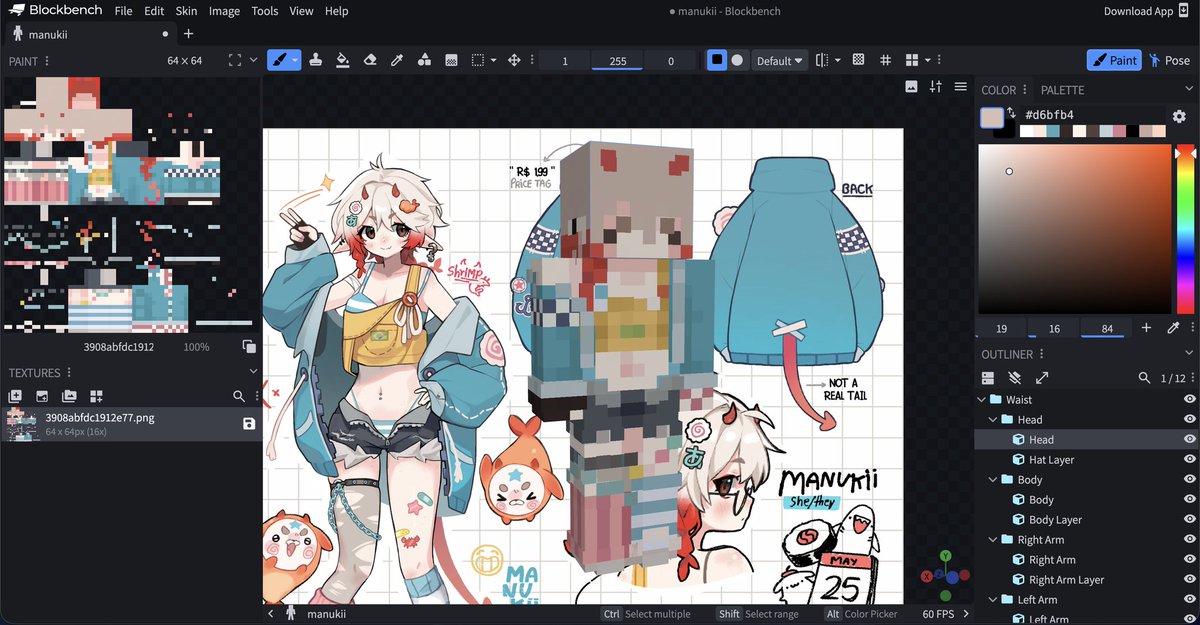Open the Tools menu
The width and height of the screenshot is (1200, 625).
coord(265,11)
